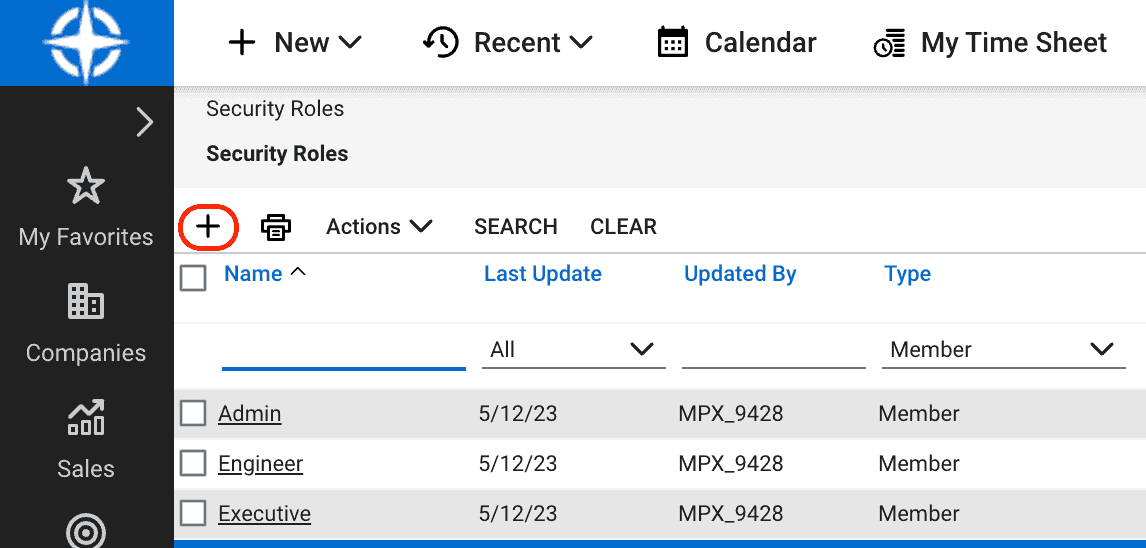
Task: Sort by Updated By column
Action: pos(740,274)
